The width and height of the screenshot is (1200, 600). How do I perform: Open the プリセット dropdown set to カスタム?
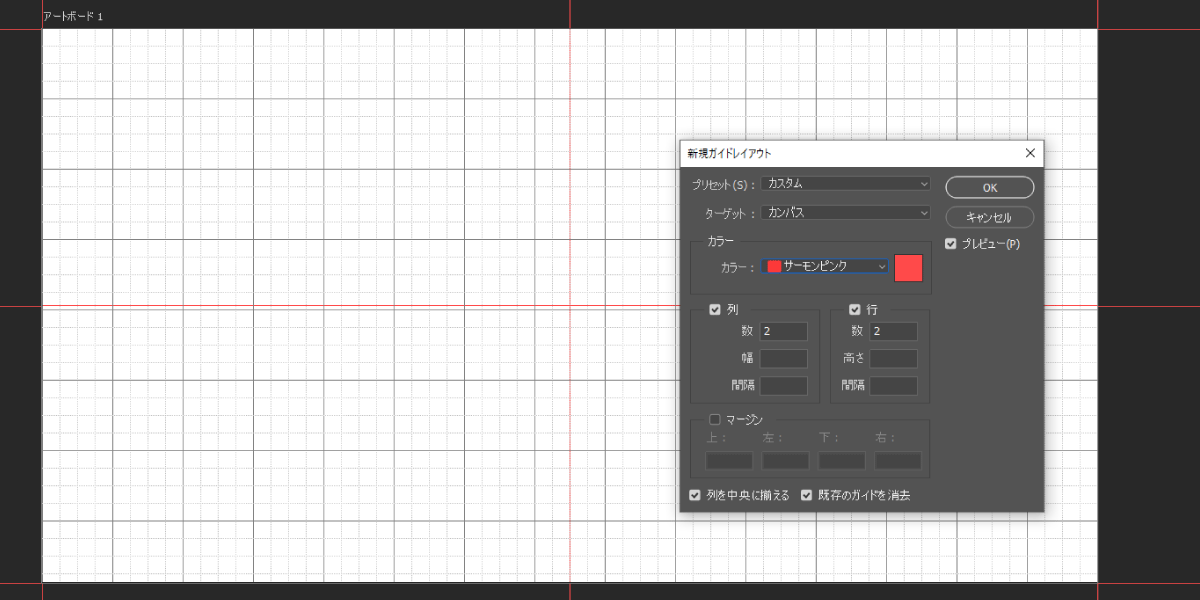coord(846,184)
